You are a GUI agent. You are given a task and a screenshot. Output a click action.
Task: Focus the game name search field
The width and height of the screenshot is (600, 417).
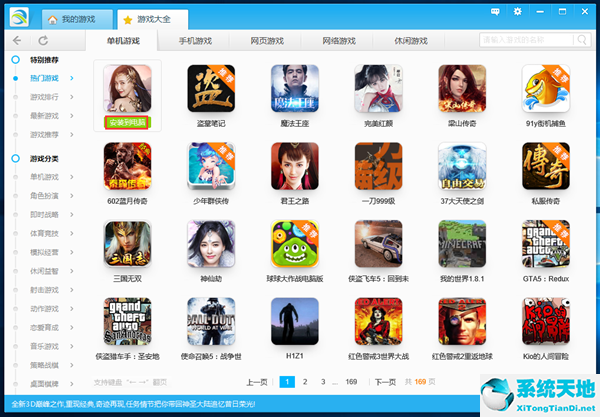click(527, 40)
